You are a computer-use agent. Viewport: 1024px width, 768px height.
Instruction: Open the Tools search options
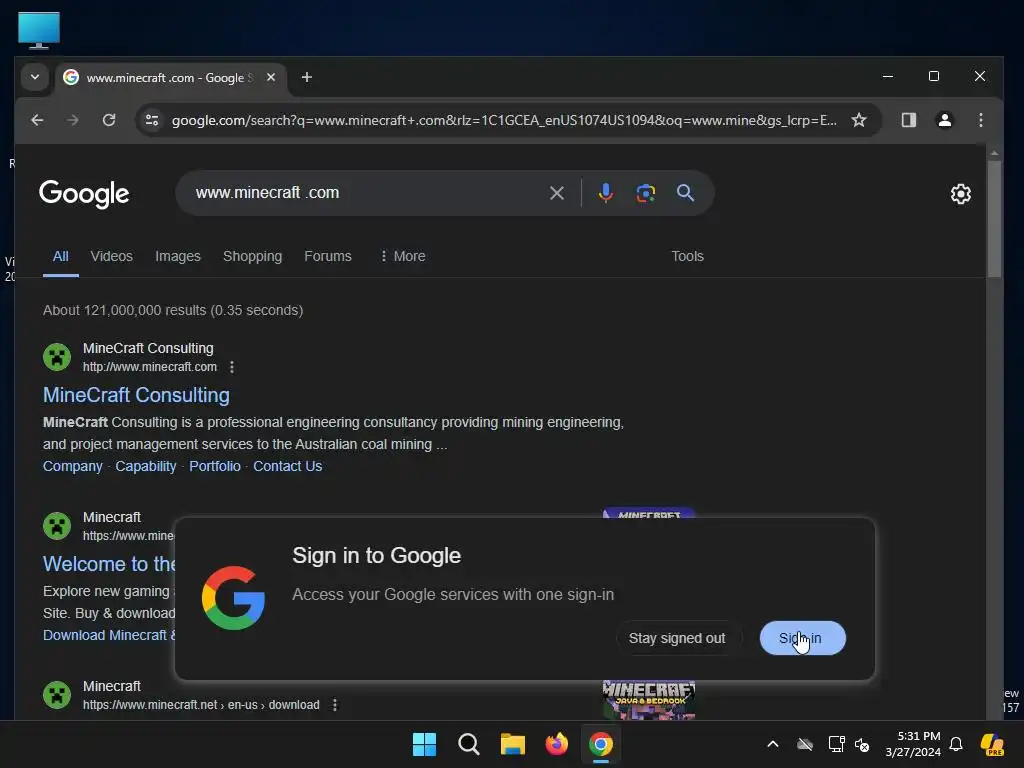pos(687,256)
